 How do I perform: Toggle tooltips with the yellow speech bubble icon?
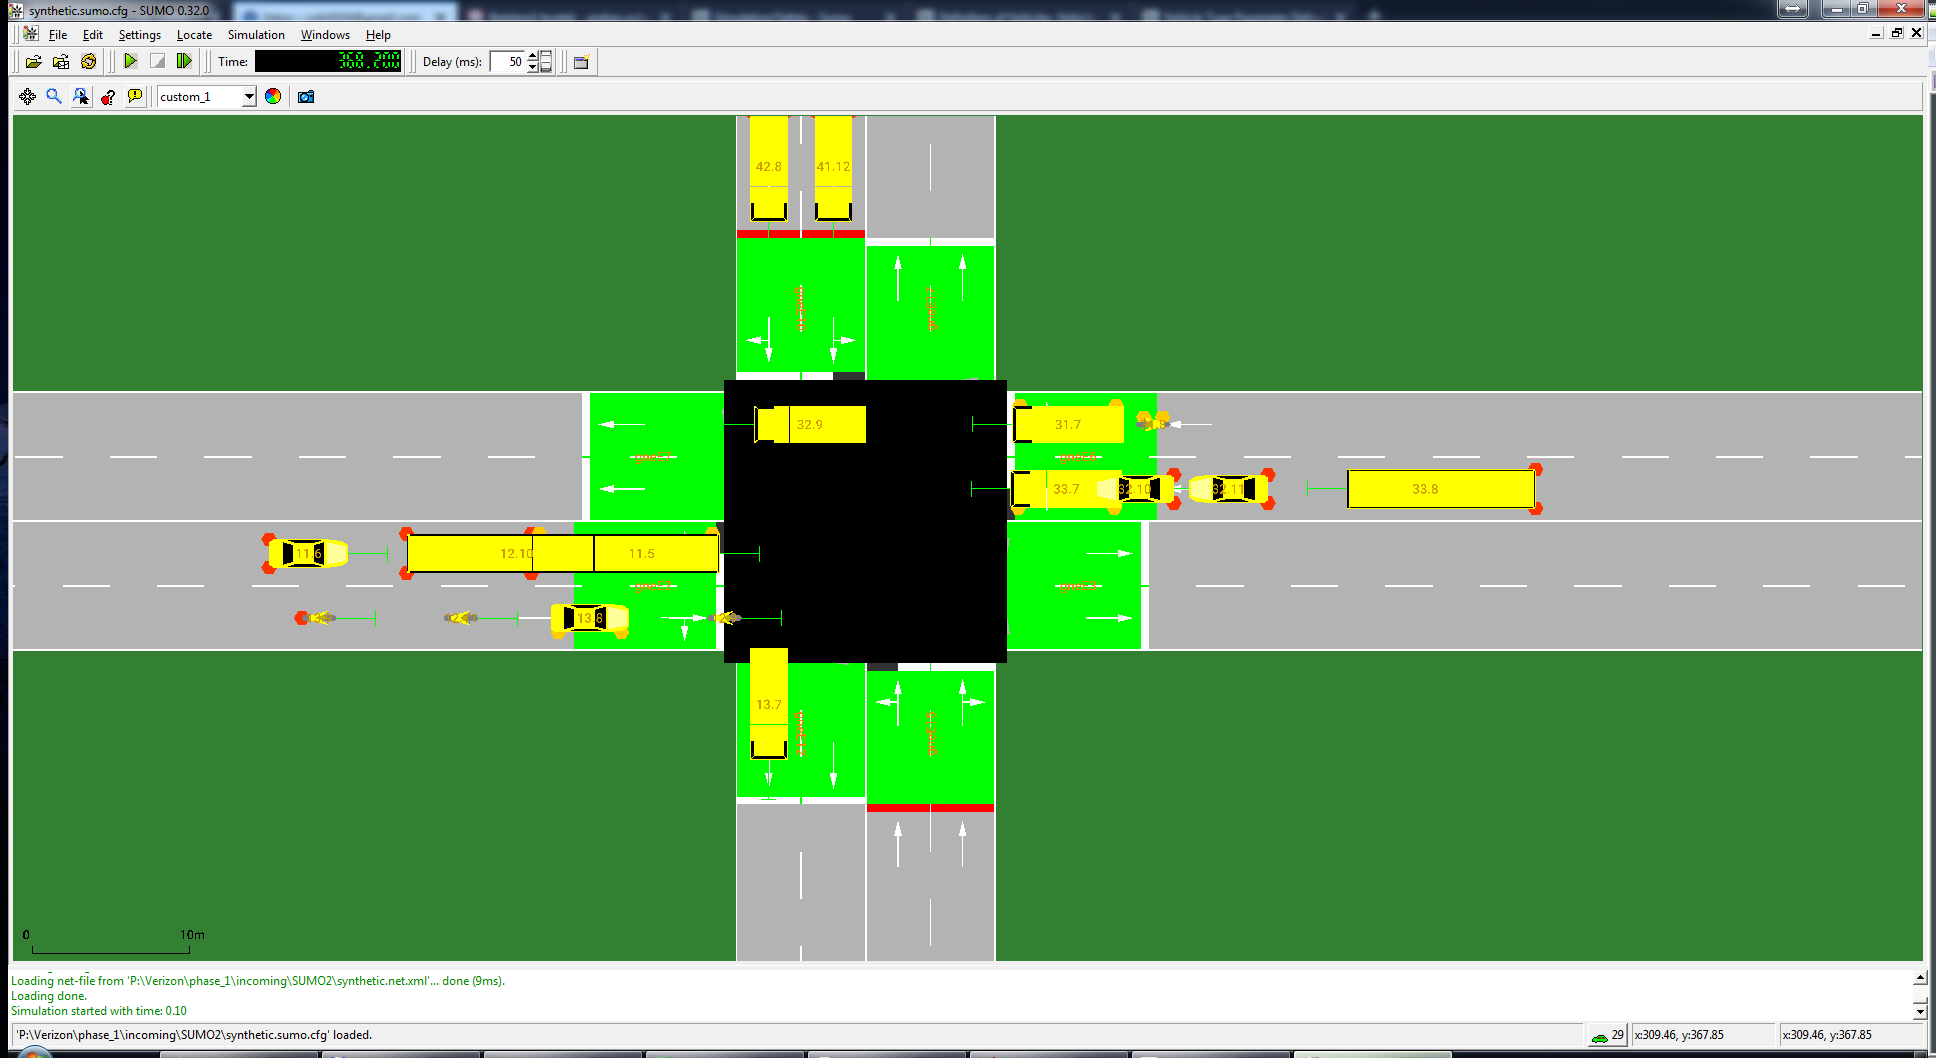135,96
